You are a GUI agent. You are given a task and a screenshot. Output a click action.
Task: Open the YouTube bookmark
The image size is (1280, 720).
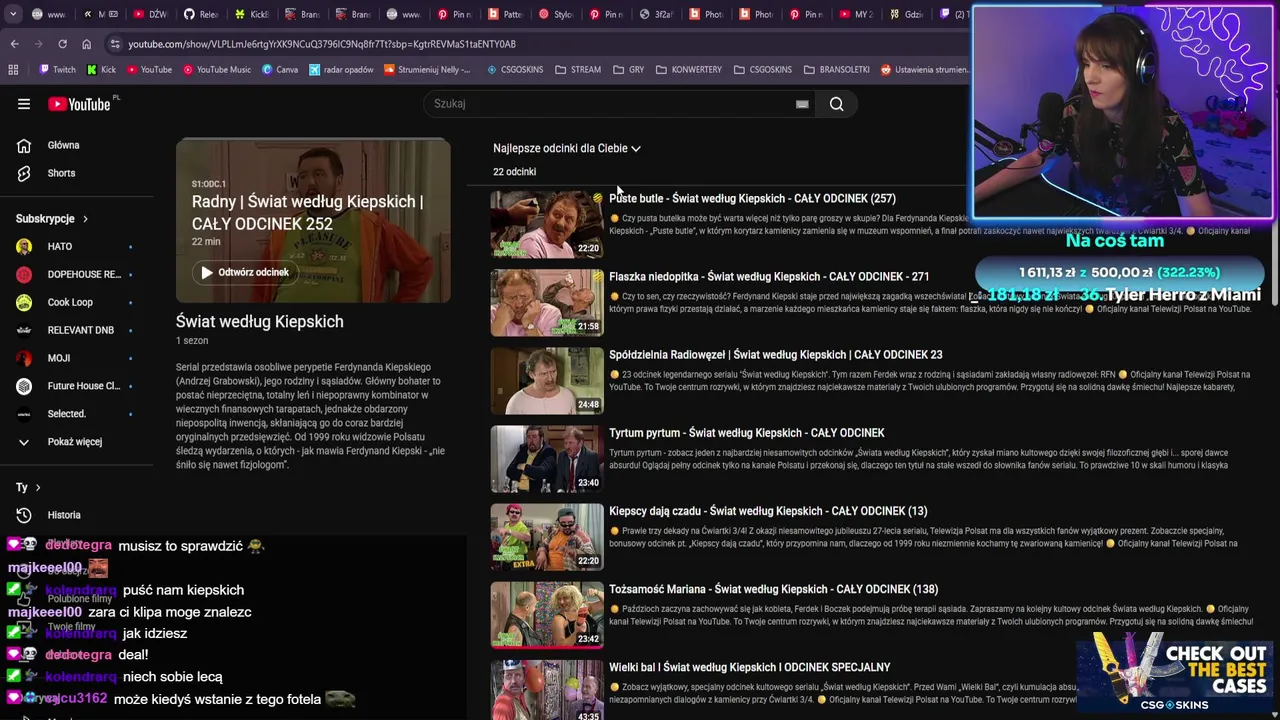[148, 70]
